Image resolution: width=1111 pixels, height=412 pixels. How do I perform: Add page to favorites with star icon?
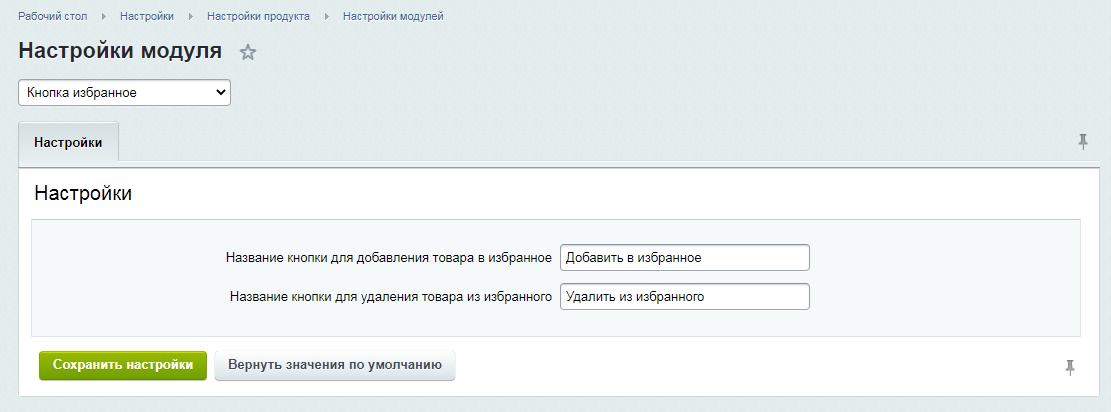click(x=248, y=53)
